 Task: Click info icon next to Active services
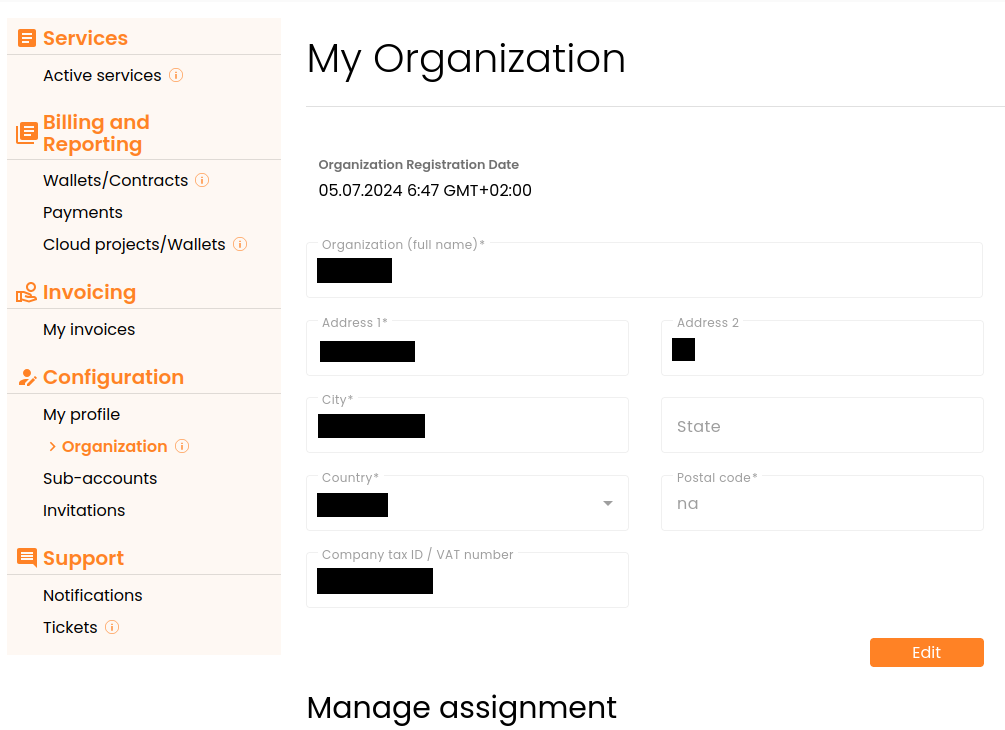click(176, 75)
